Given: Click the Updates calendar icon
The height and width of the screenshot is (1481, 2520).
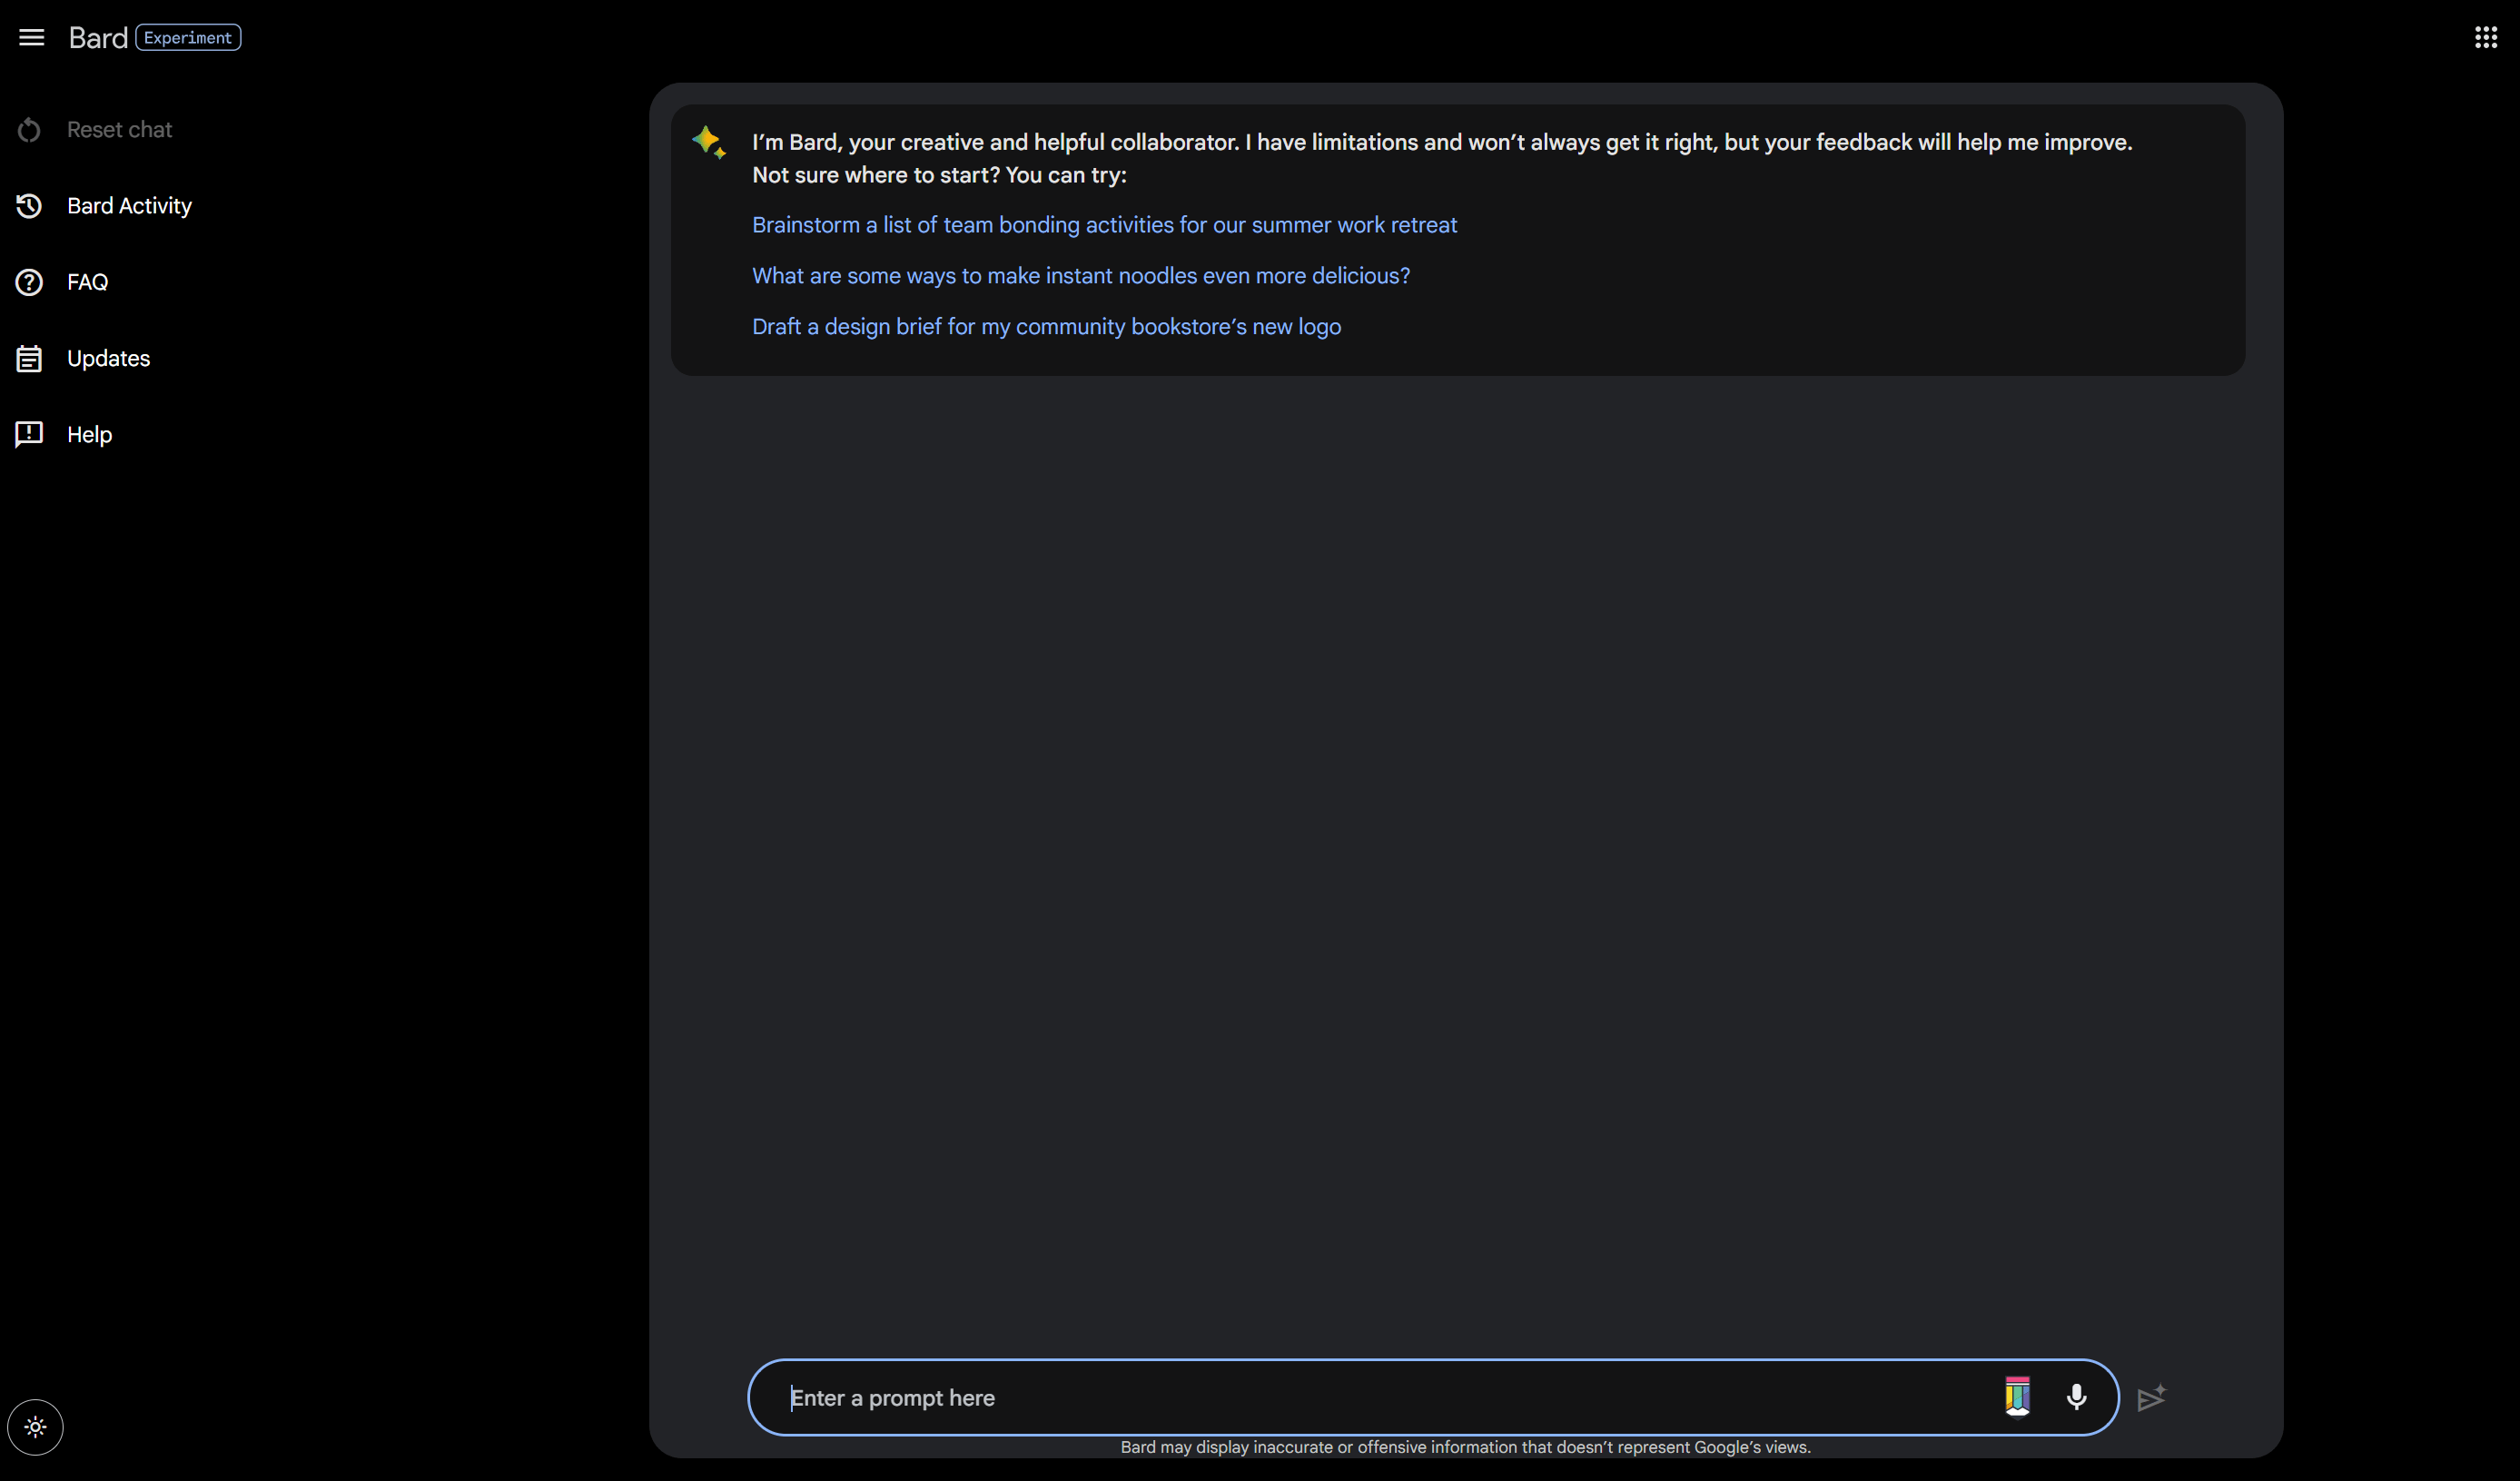Looking at the screenshot, I should click(x=29, y=358).
